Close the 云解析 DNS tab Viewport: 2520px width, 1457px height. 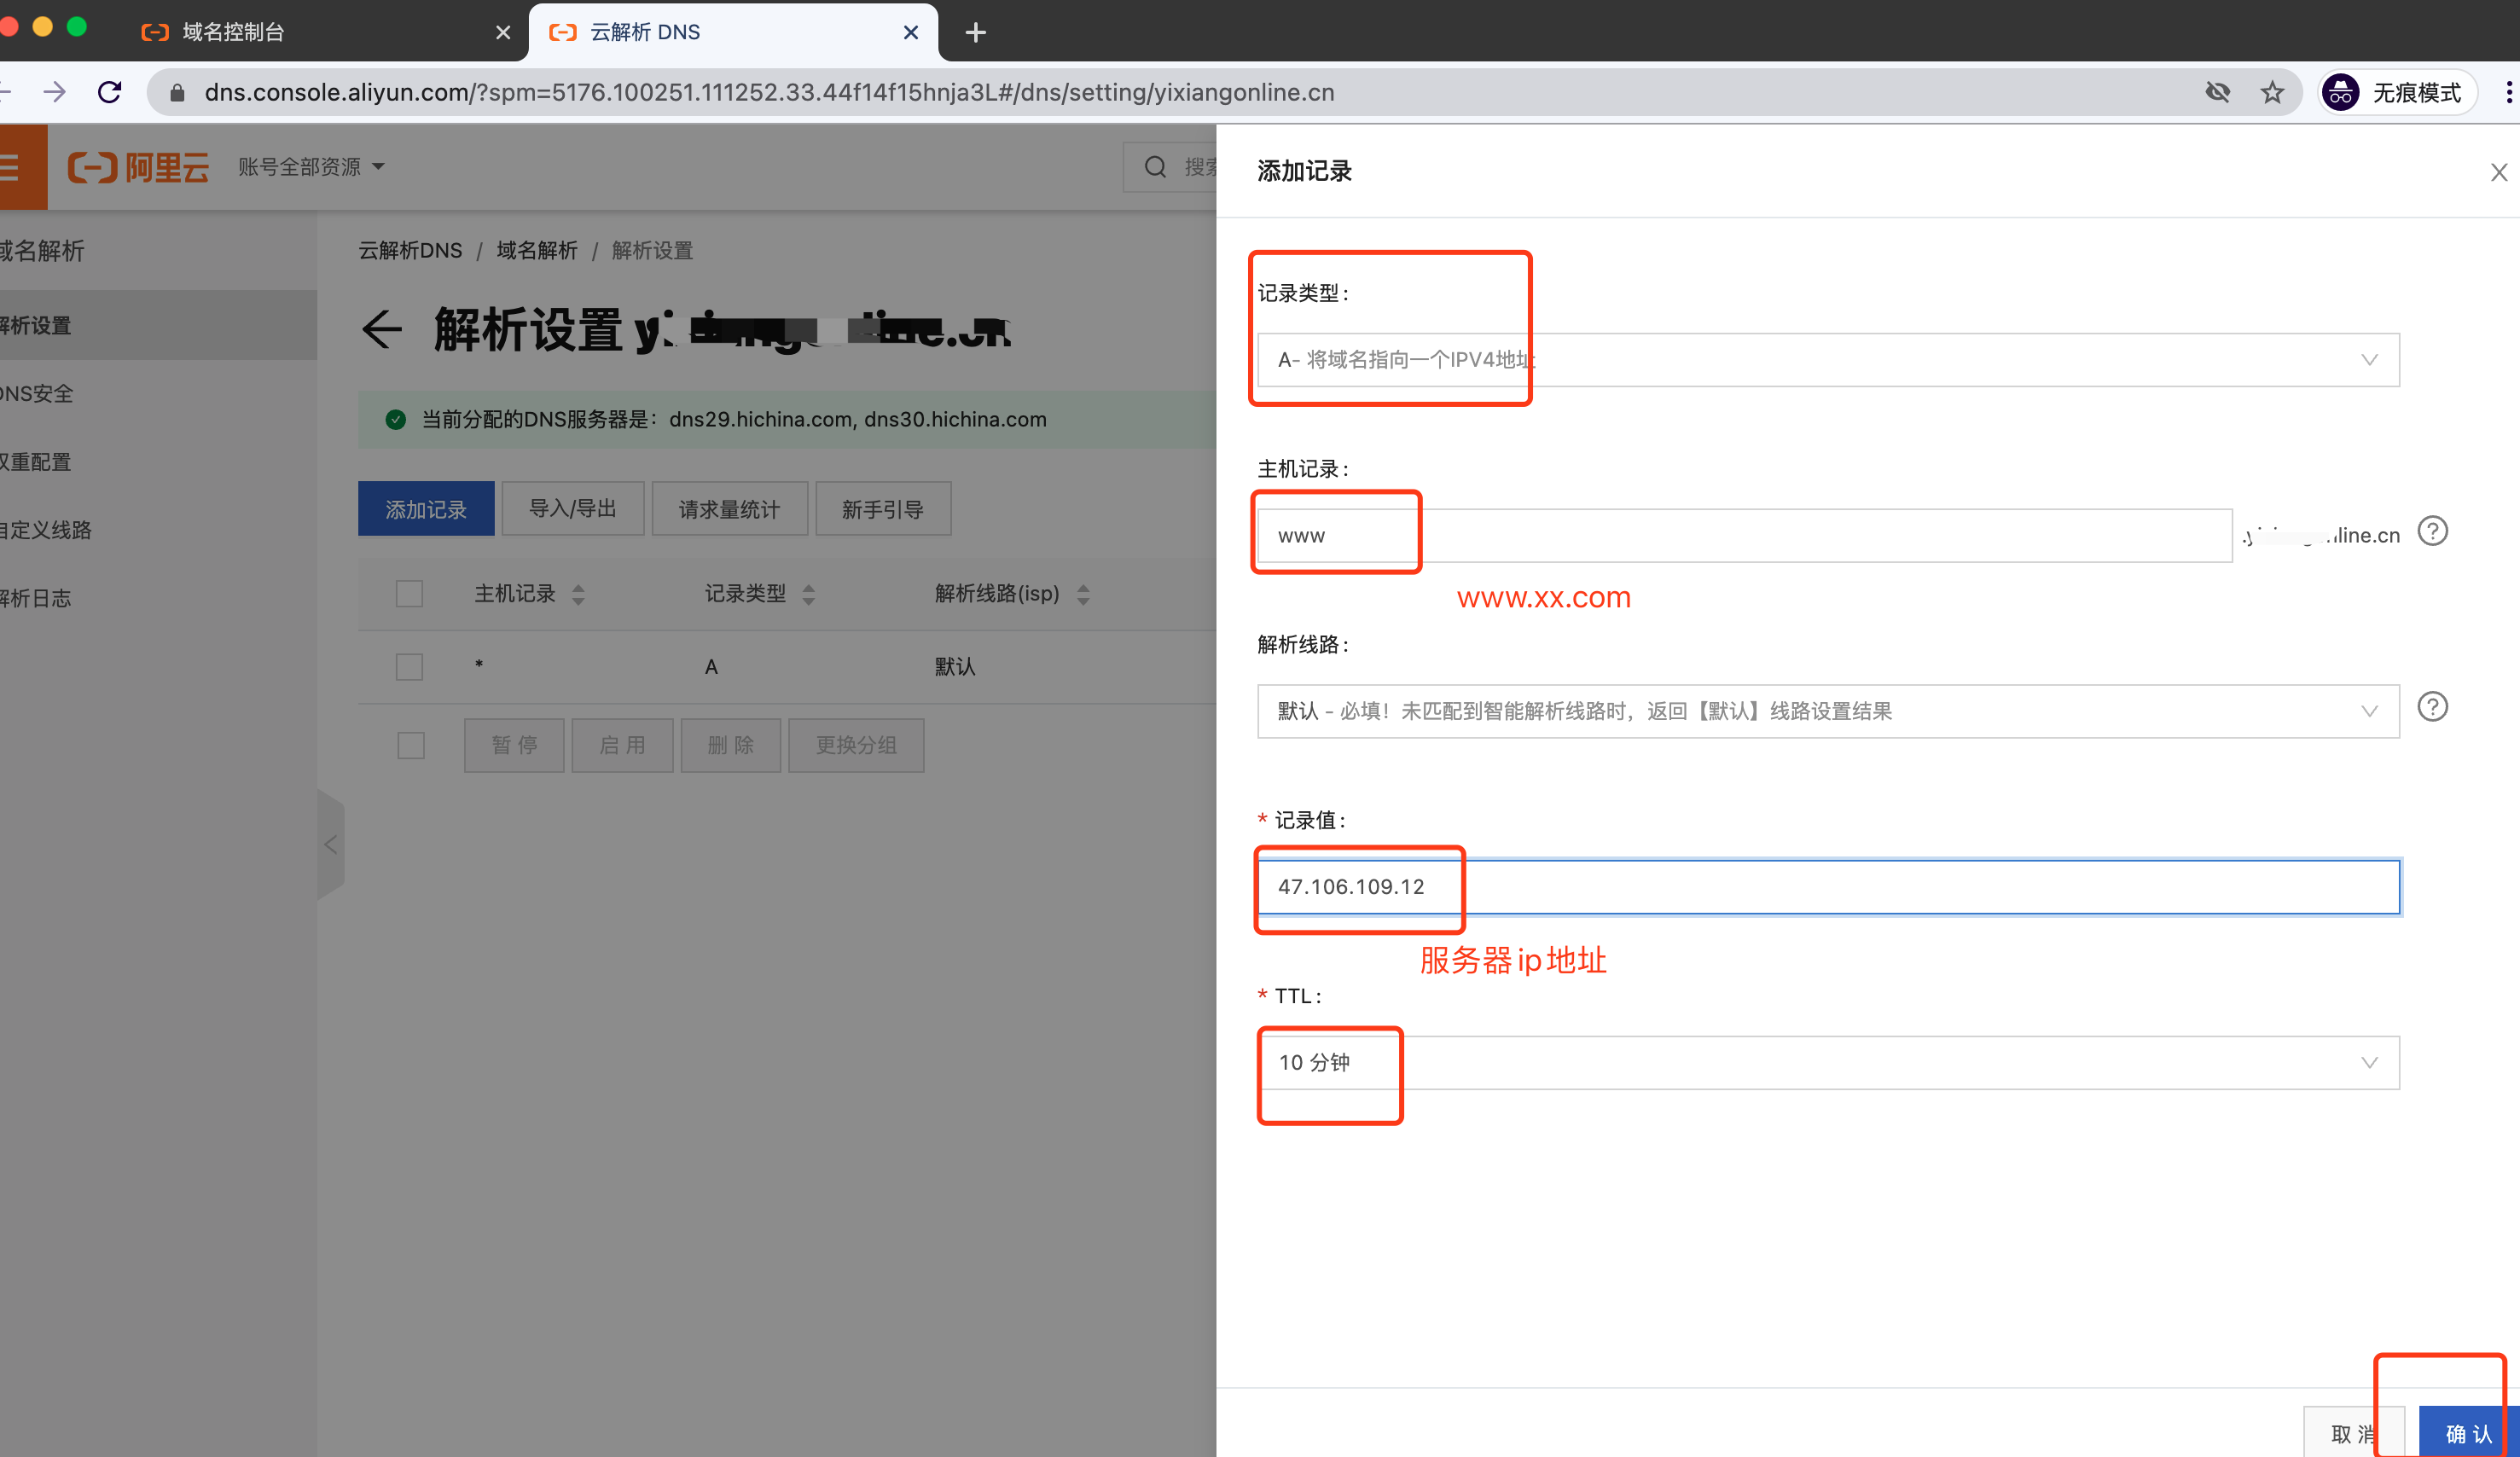coord(910,32)
